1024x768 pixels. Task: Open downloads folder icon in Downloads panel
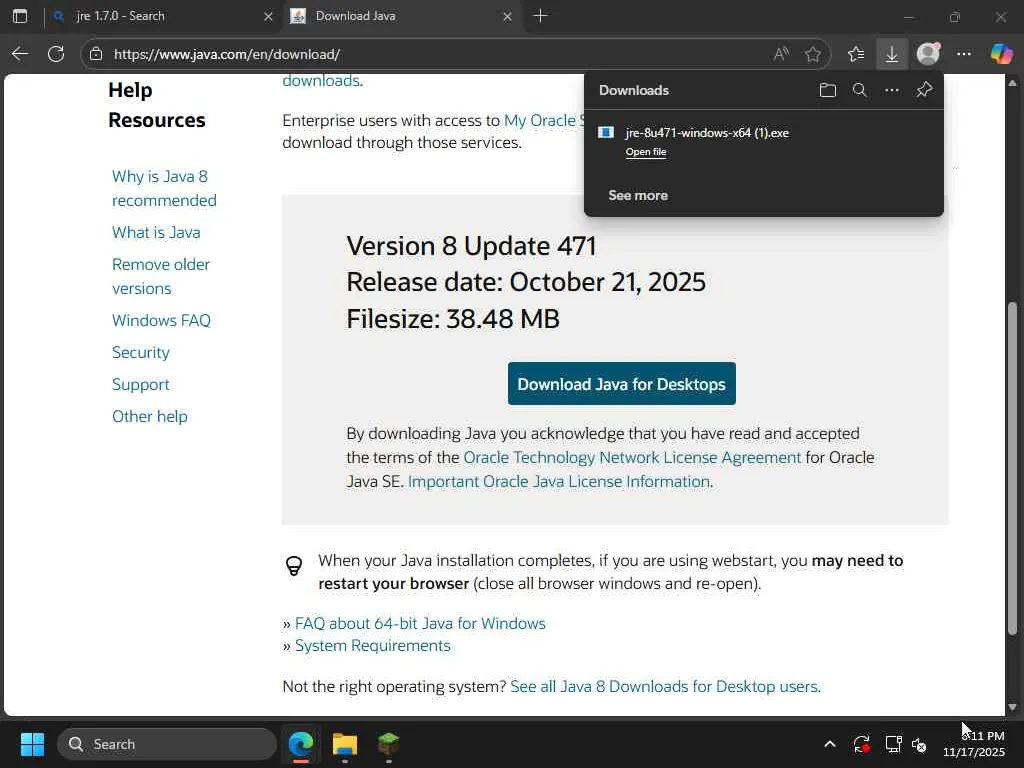click(827, 90)
